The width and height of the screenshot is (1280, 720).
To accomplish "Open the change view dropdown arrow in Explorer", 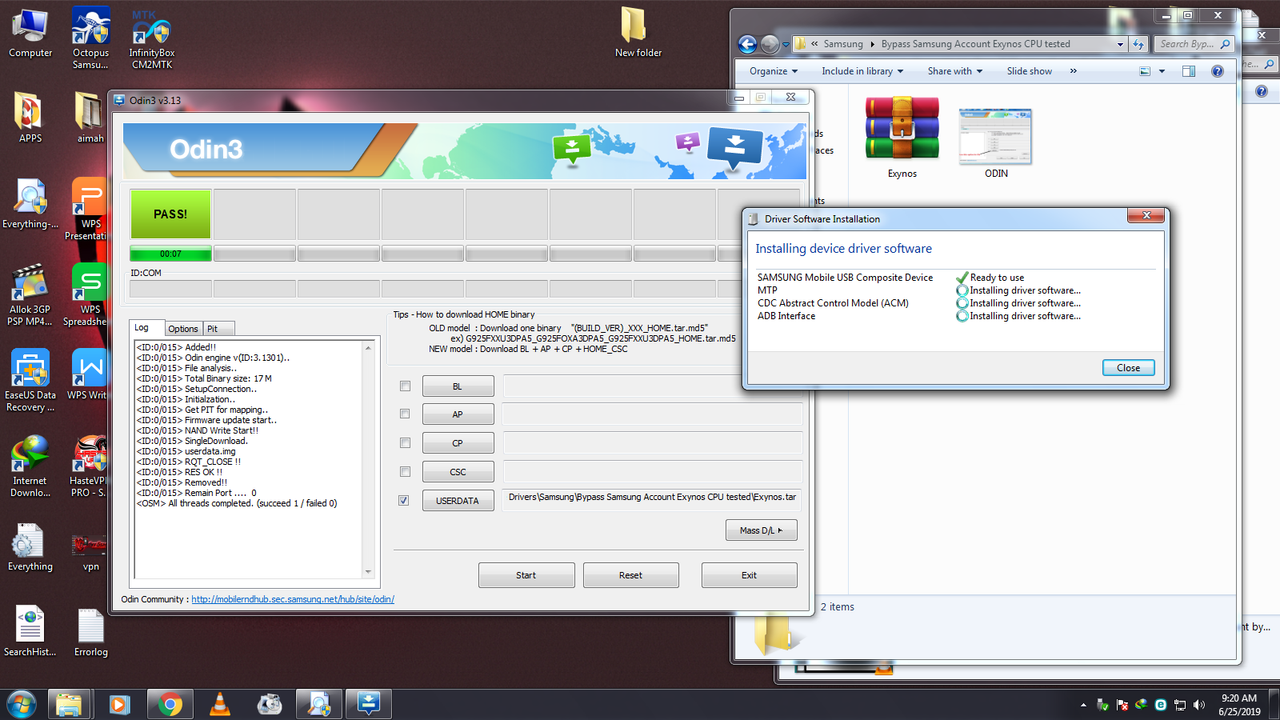I will coord(1162,71).
